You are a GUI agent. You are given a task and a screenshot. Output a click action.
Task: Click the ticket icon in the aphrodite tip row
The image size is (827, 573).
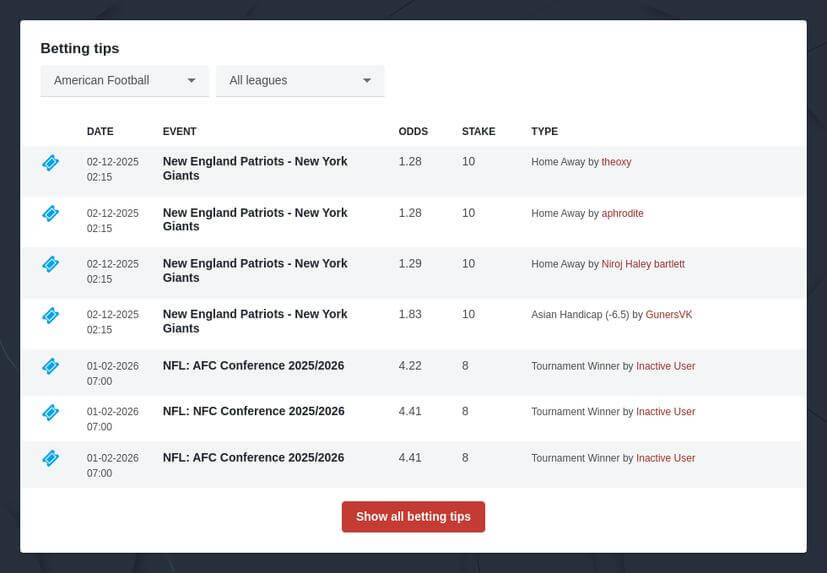point(51,214)
